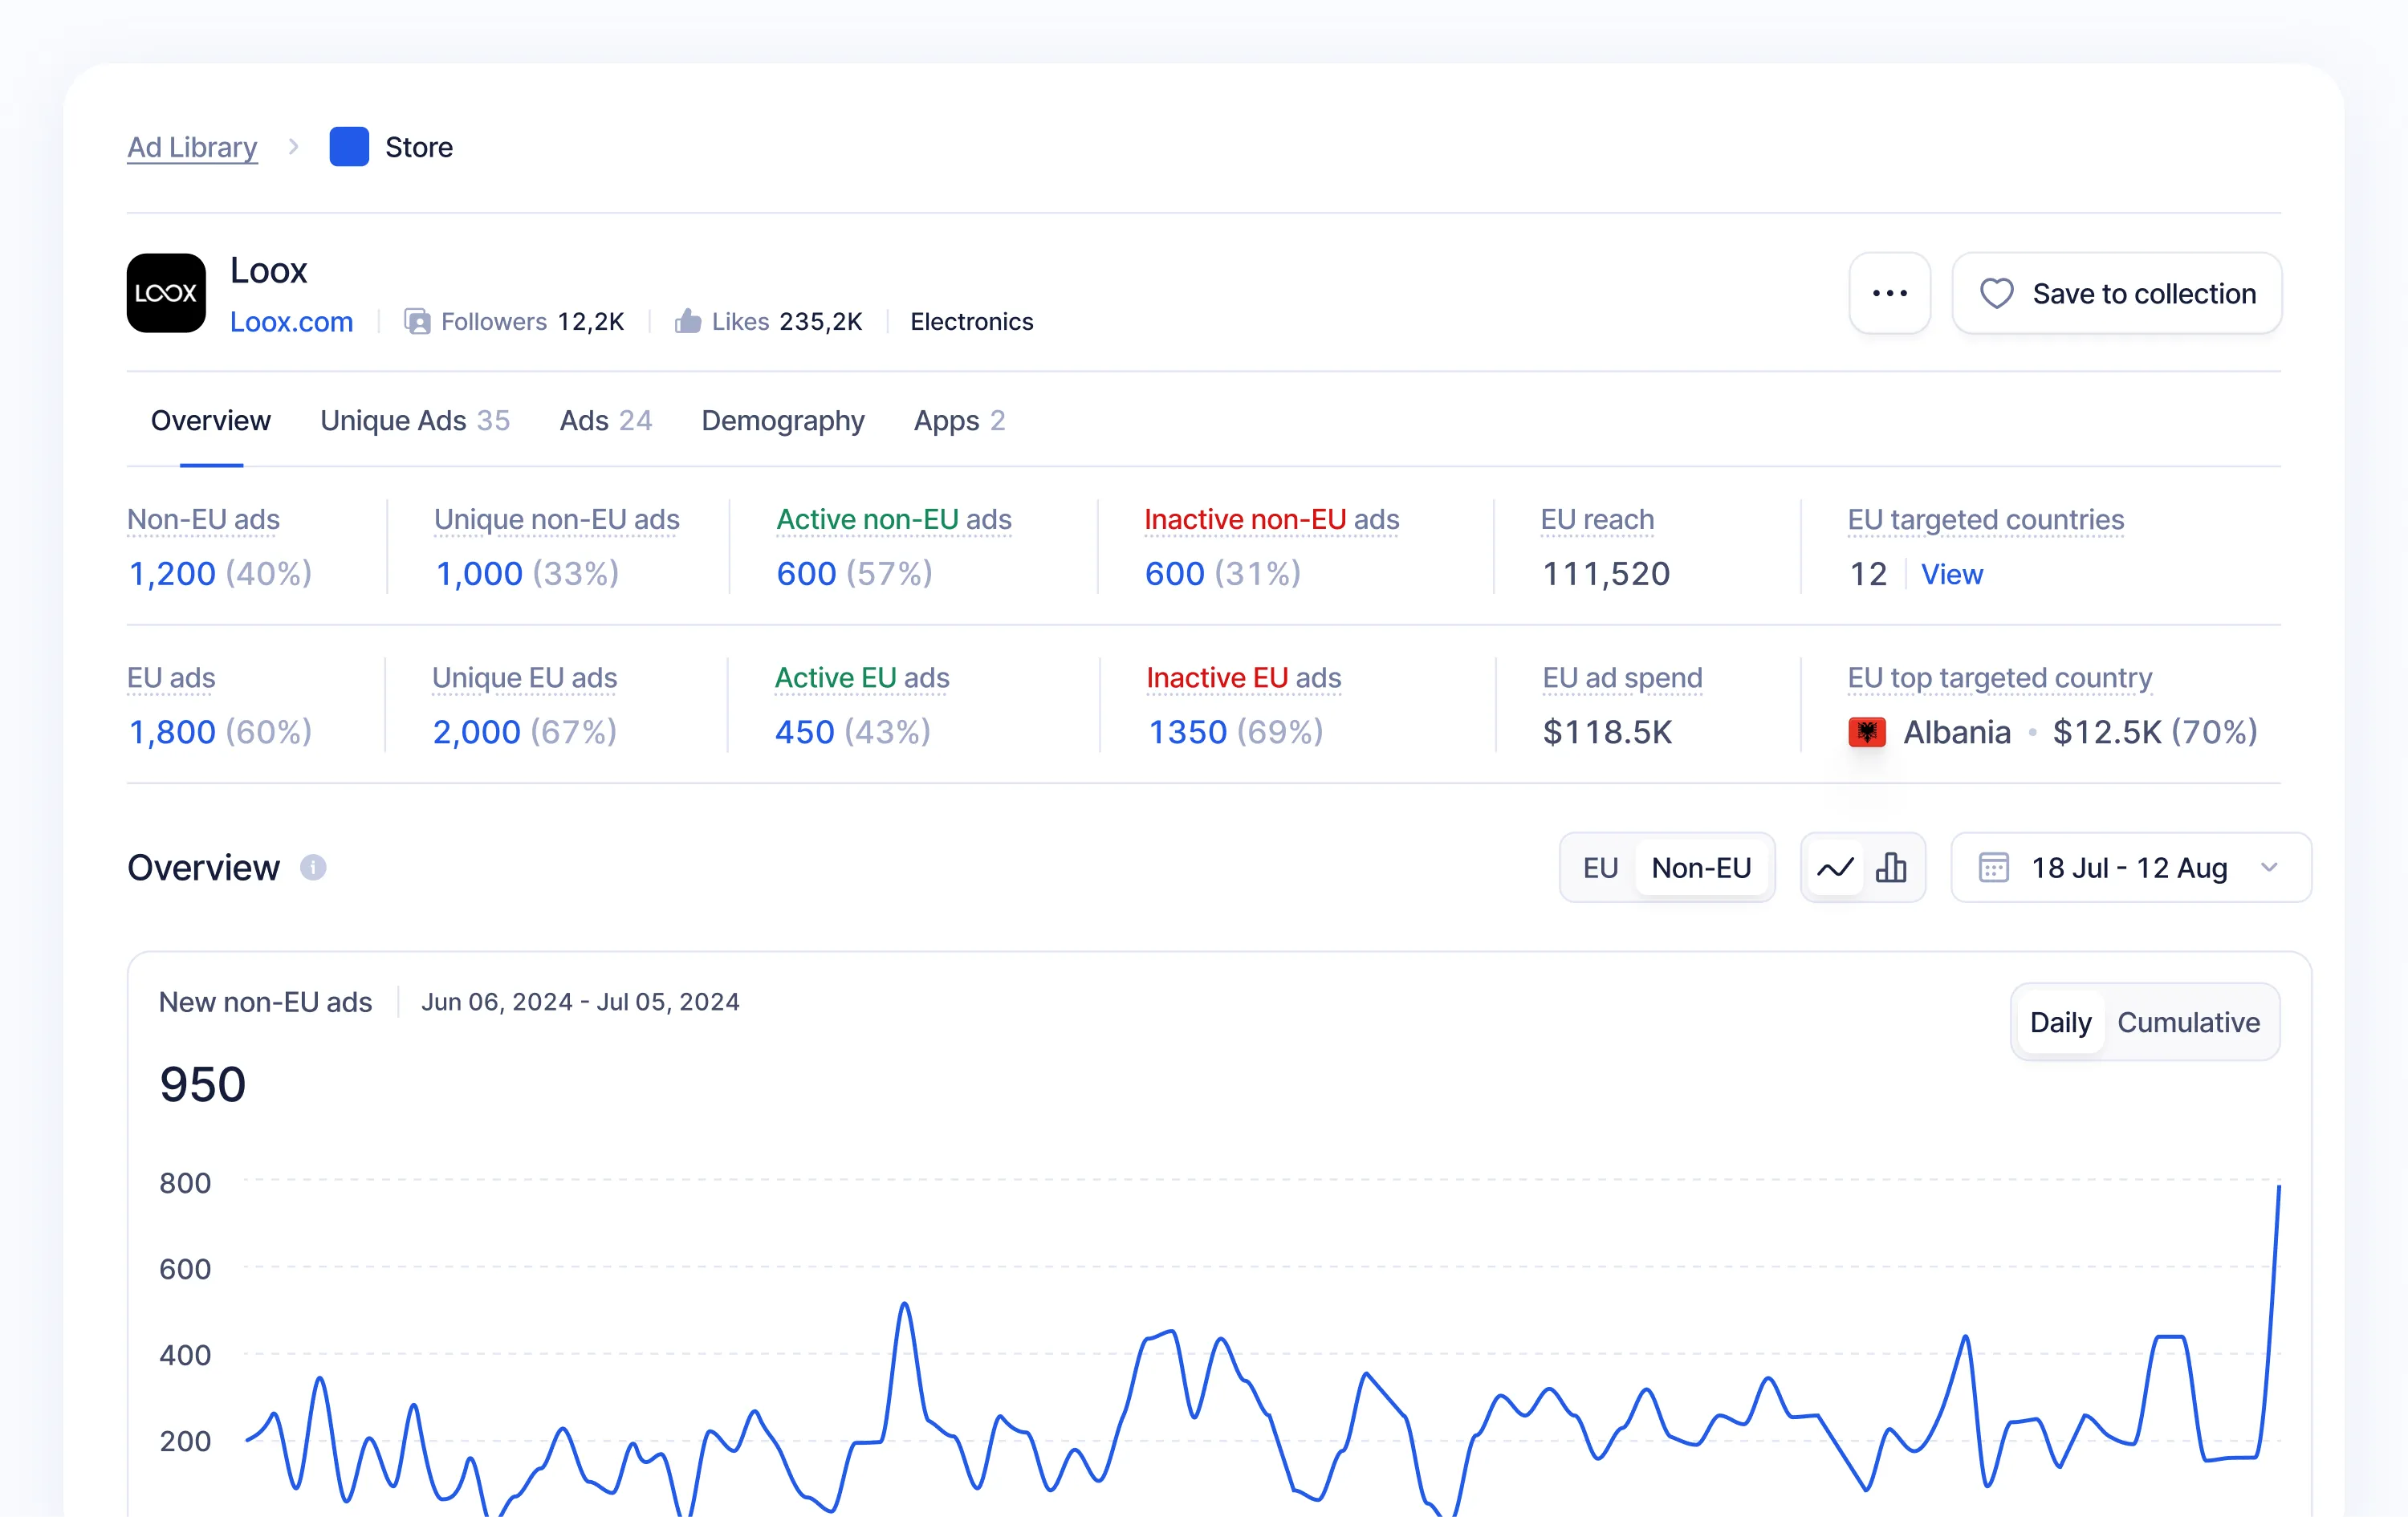Click the EU reach label

point(1597,519)
